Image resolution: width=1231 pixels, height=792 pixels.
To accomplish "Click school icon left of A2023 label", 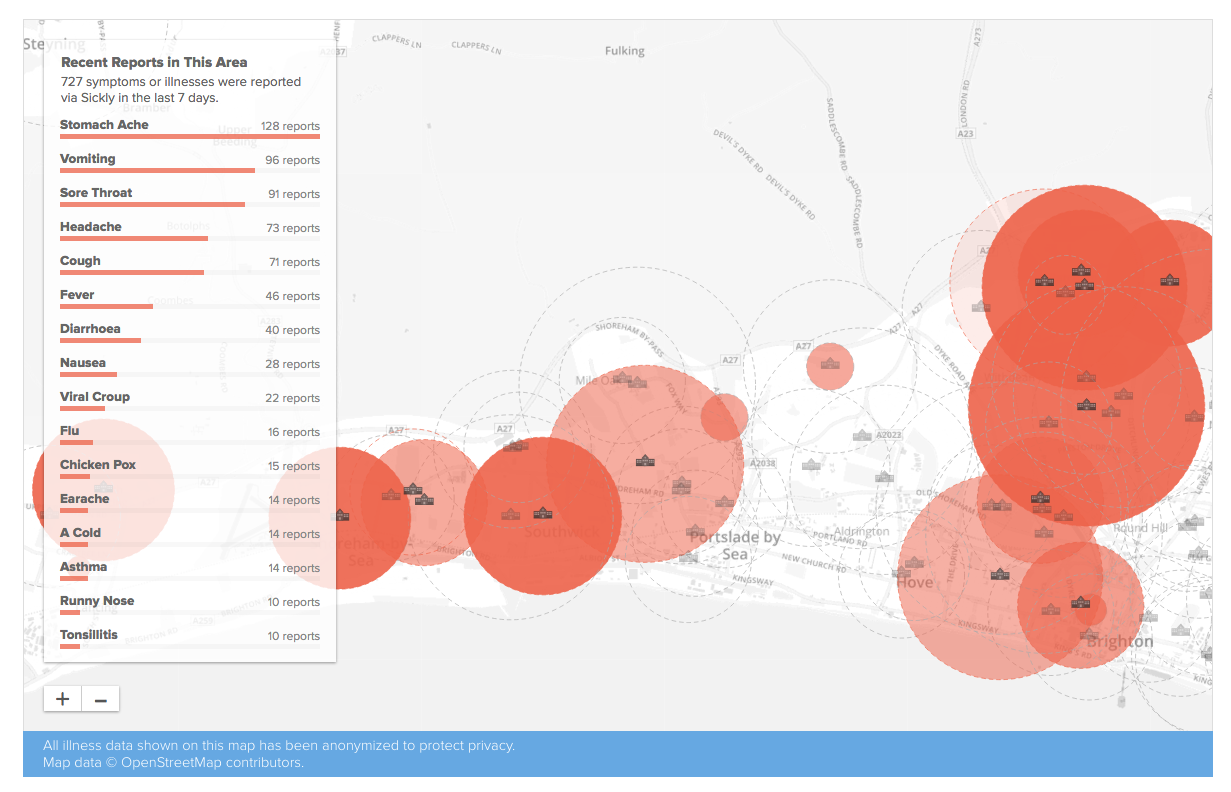I will (862, 435).
